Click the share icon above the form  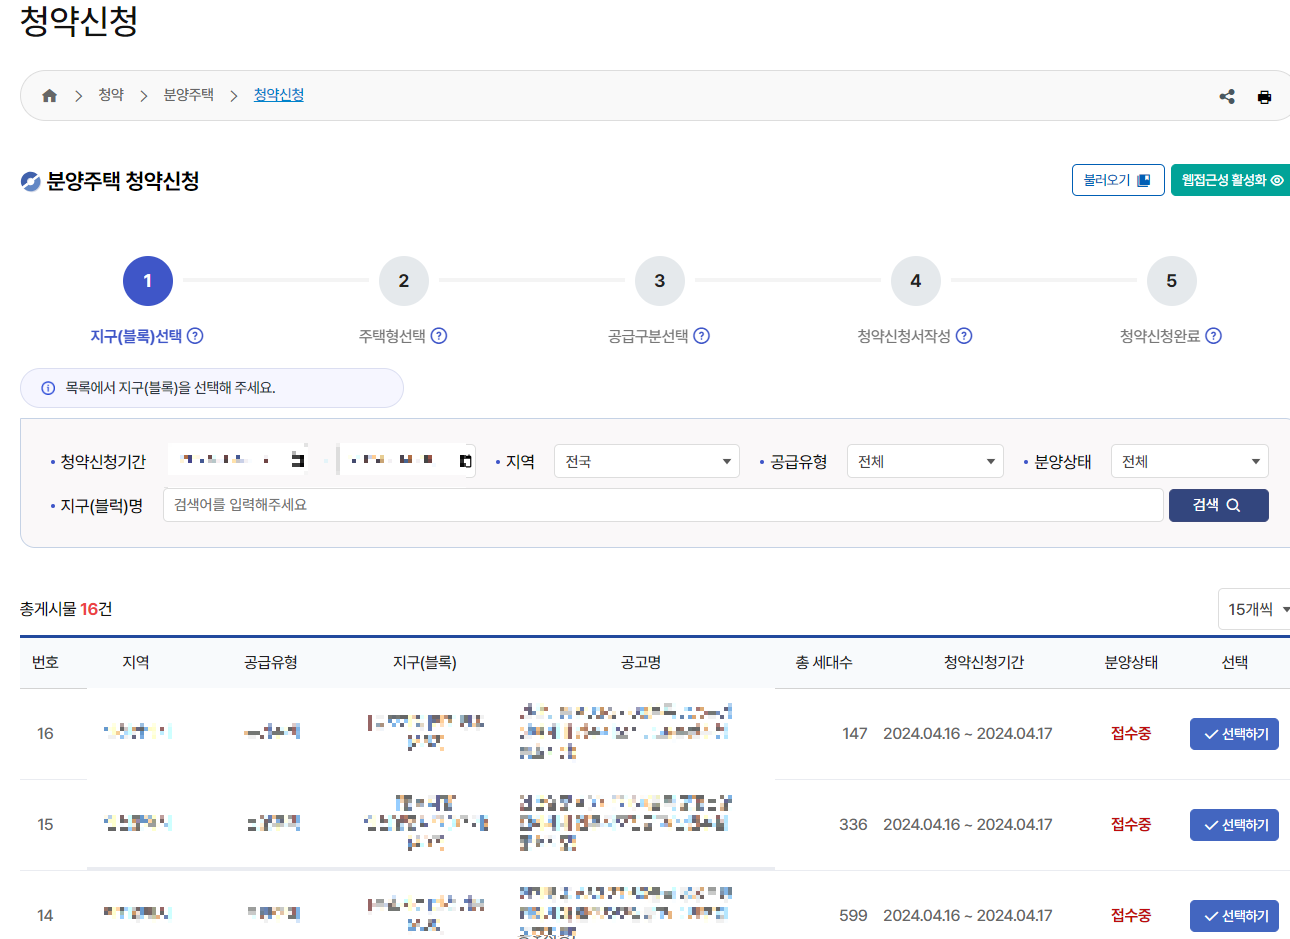click(x=1227, y=96)
